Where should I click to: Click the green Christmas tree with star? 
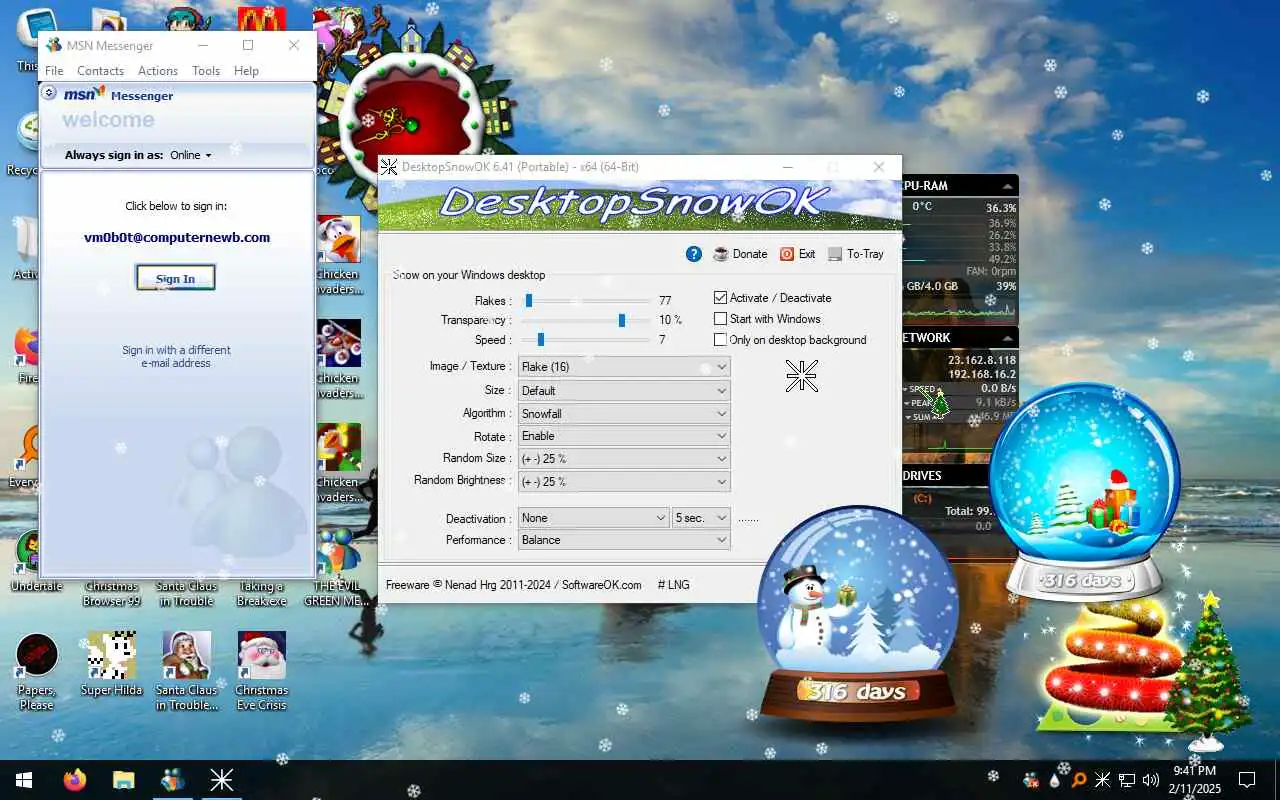[x=1208, y=670]
